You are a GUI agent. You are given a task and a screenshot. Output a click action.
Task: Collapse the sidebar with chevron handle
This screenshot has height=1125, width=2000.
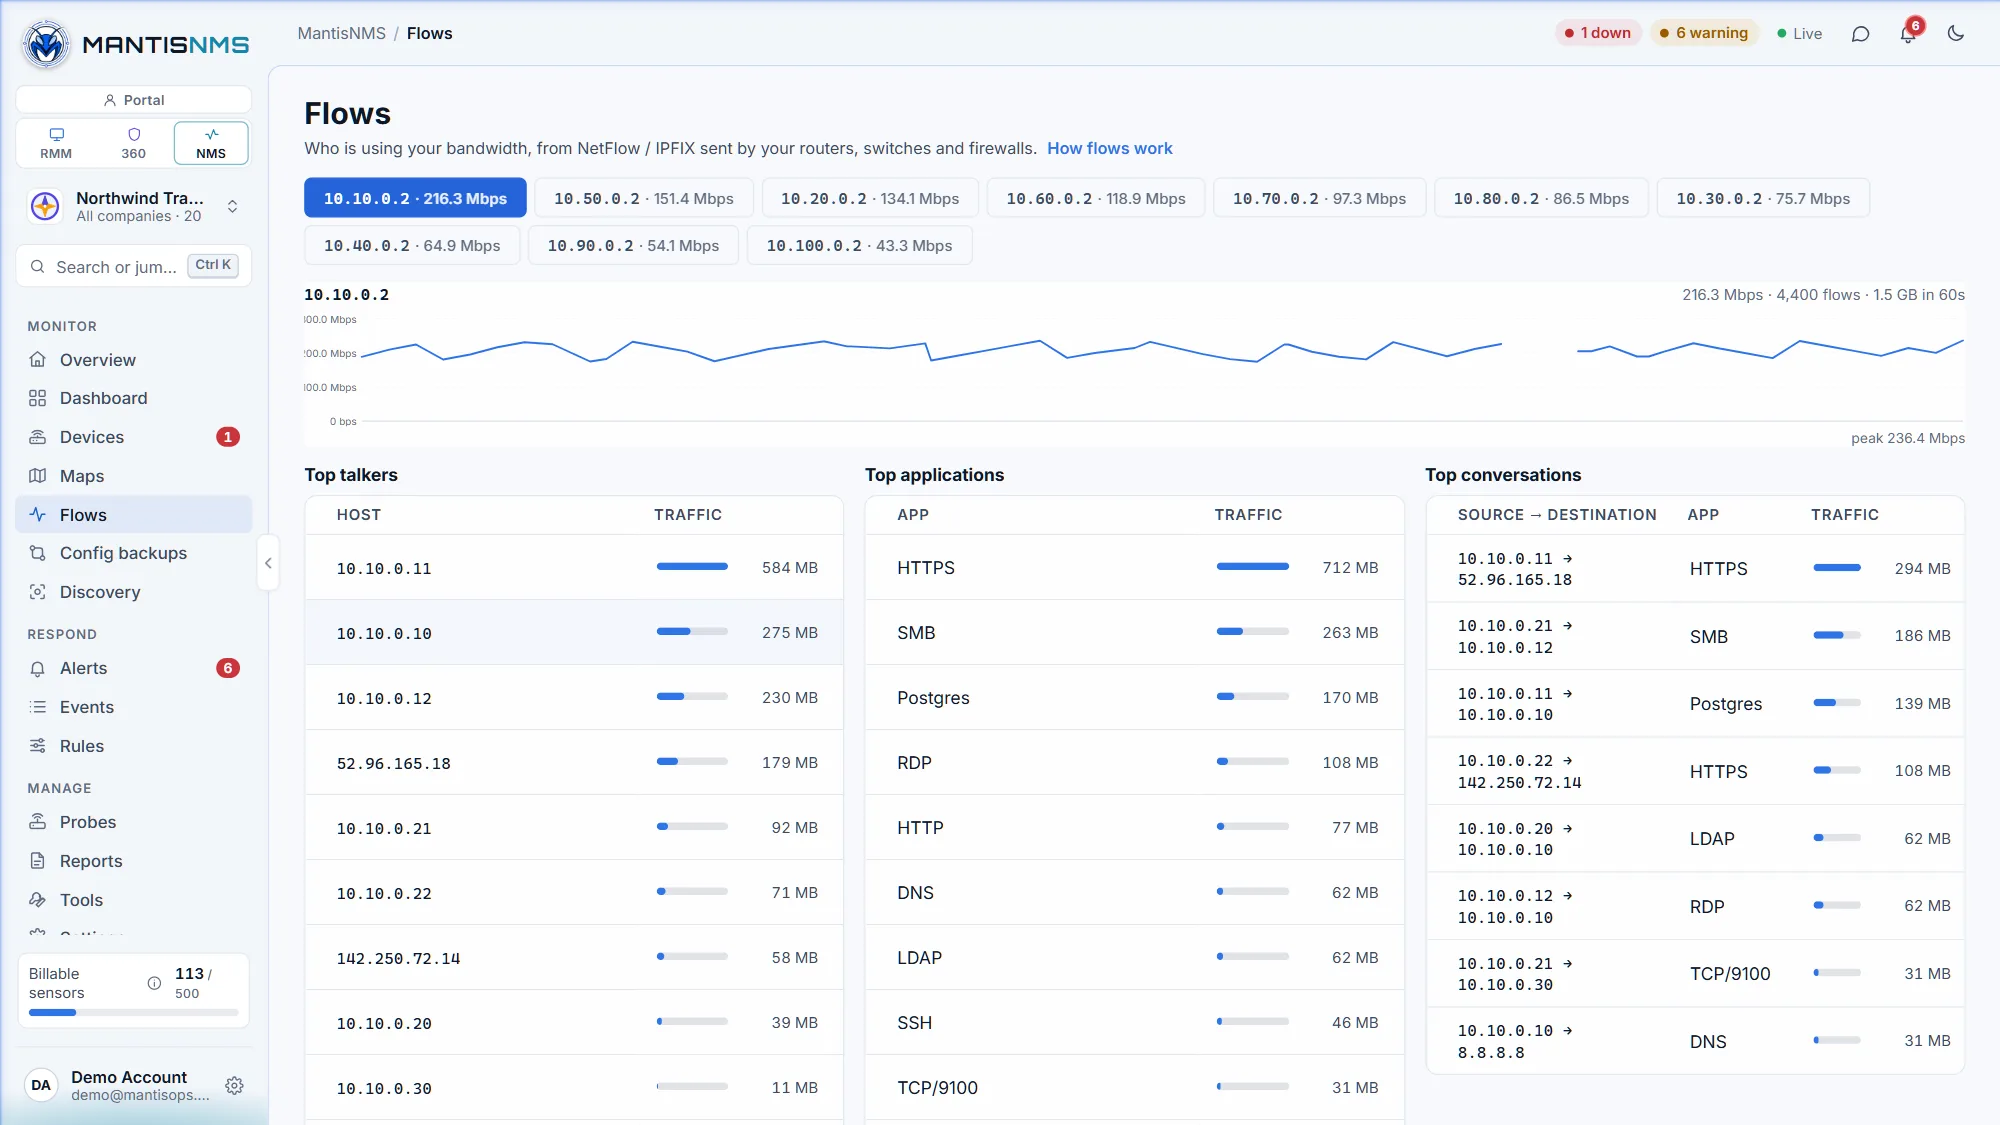268,563
